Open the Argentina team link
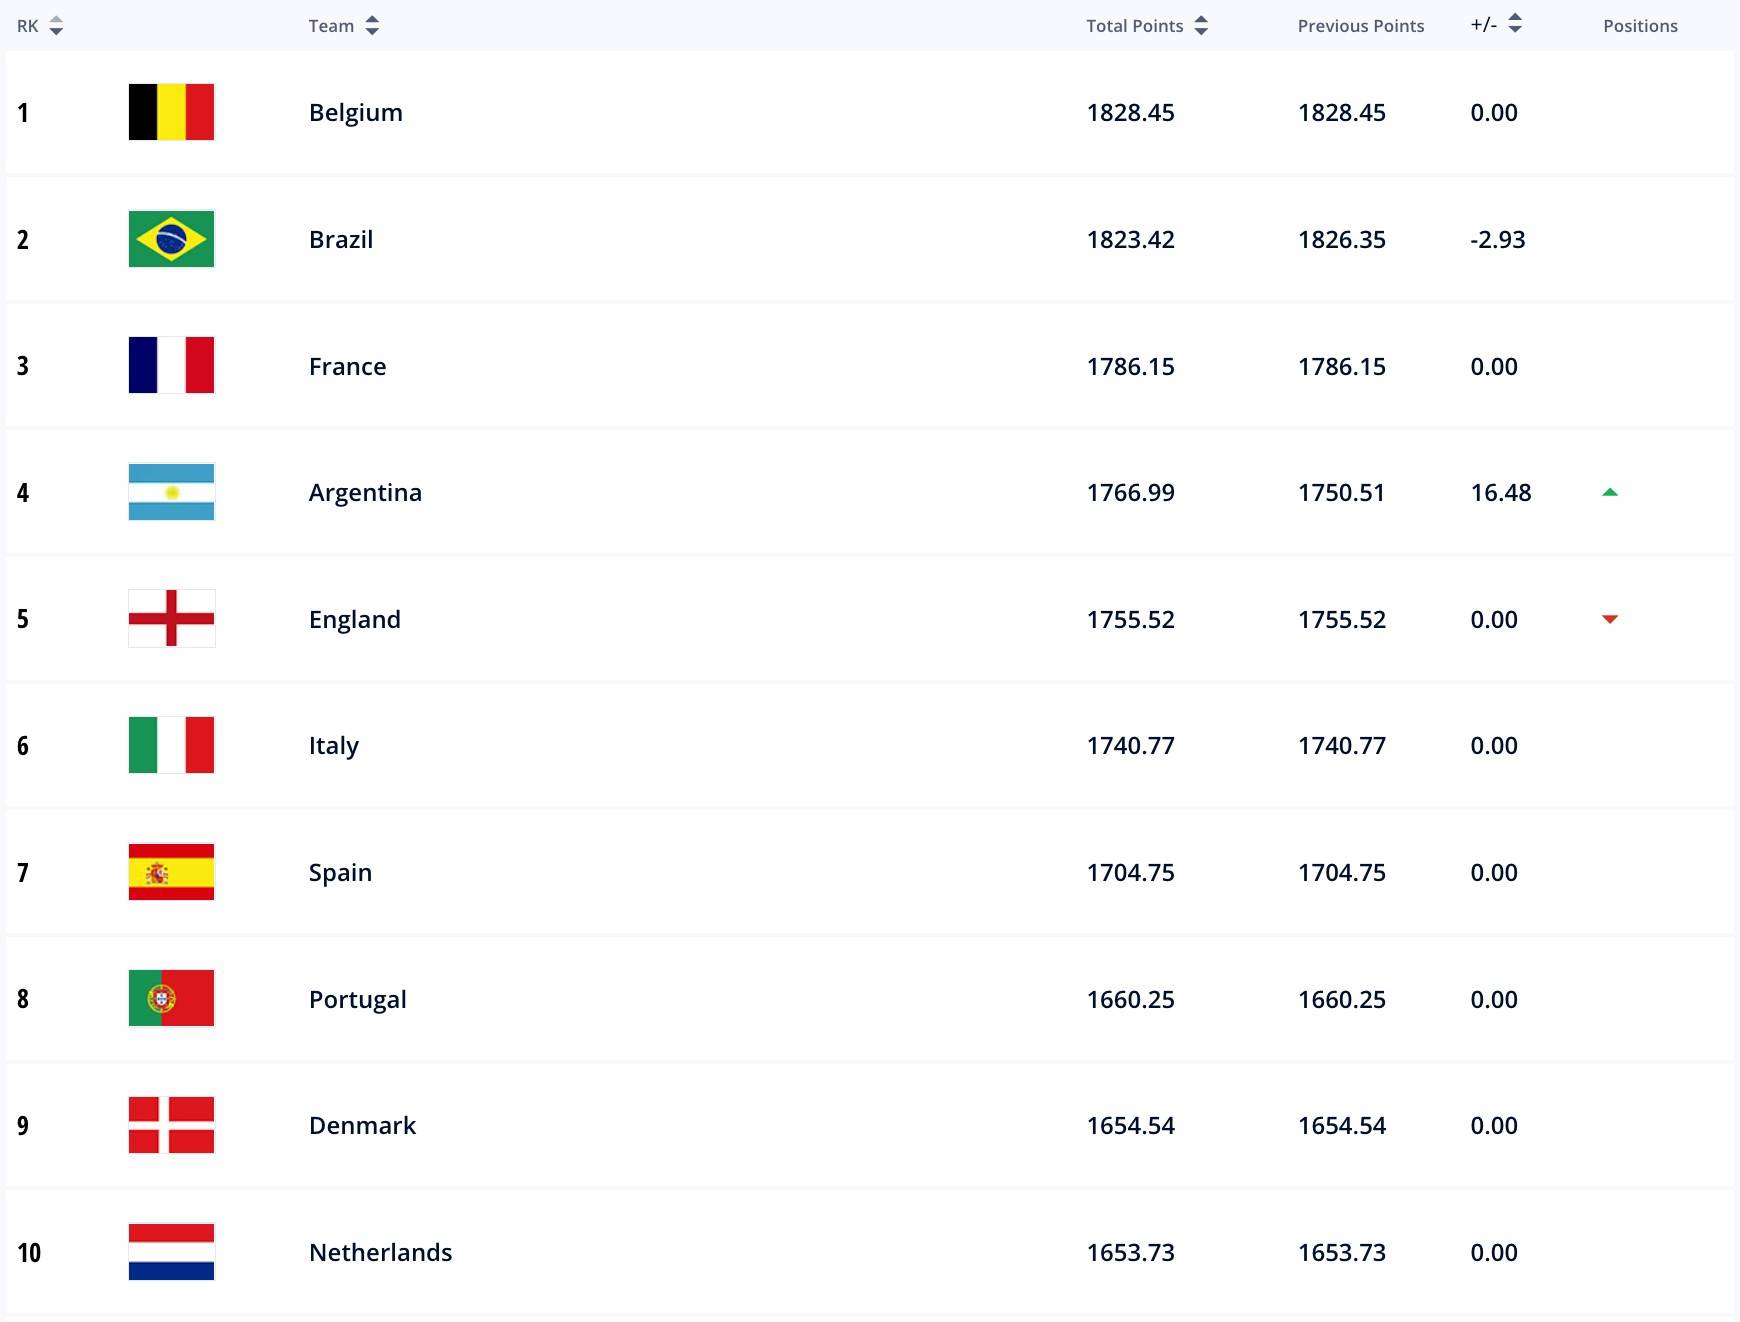This screenshot has height=1322, width=1740. tap(365, 493)
